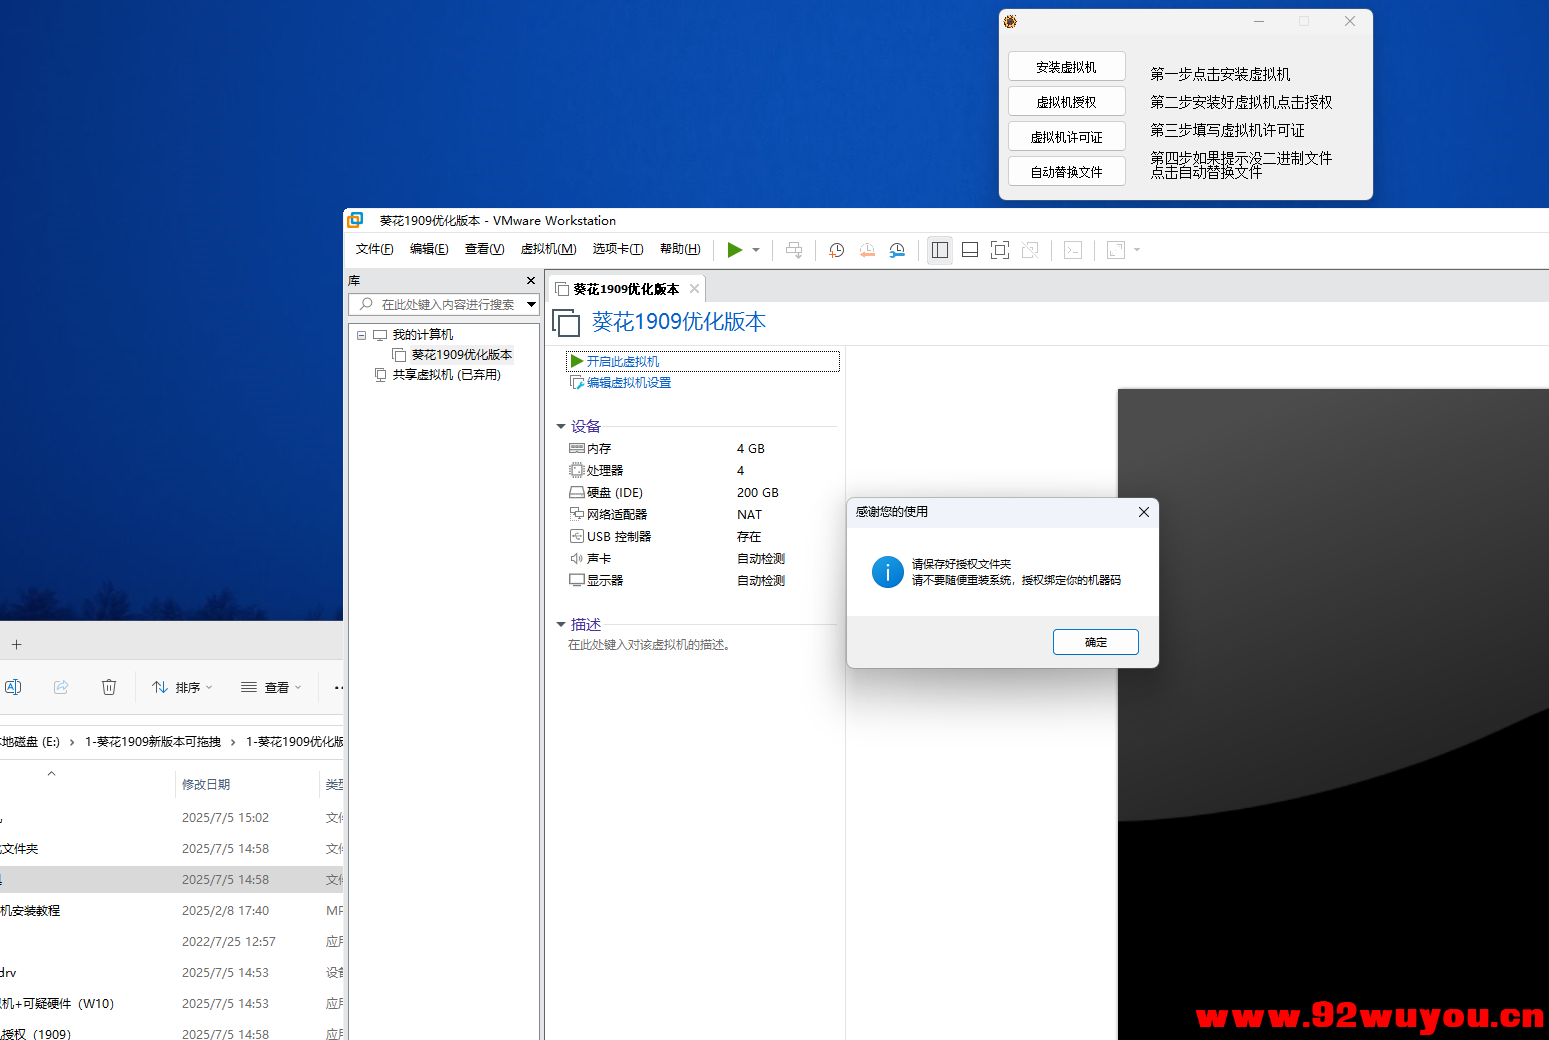Toggle the library panel icon in VMware toolbar
This screenshot has height=1040, width=1549.
click(x=939, y=249)
